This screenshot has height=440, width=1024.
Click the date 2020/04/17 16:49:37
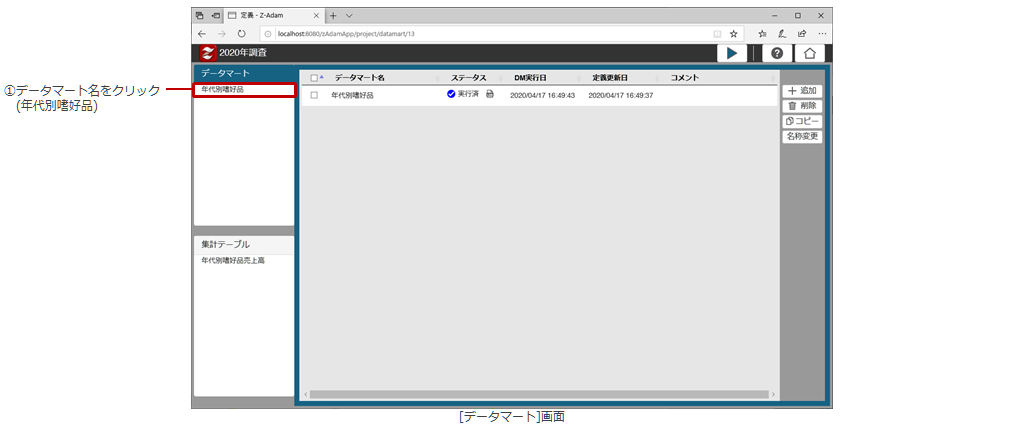[x=620, y=95]
